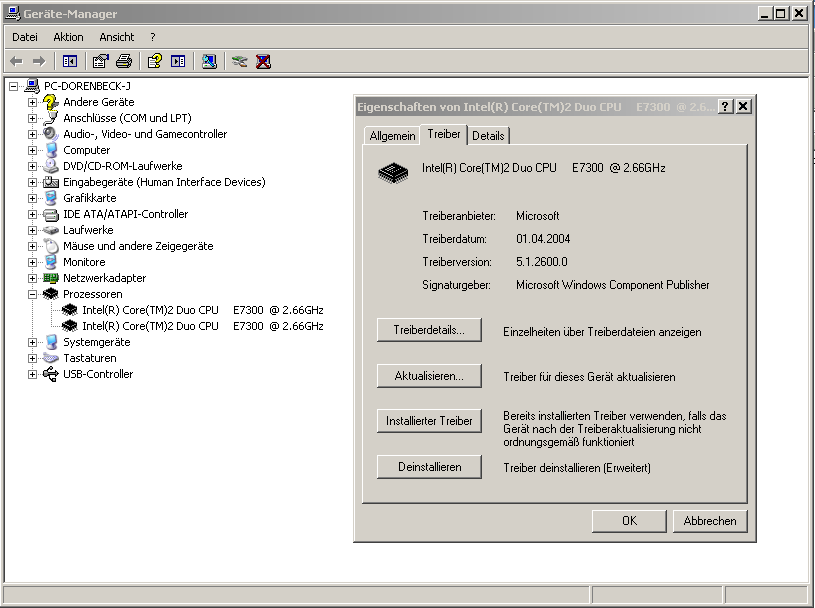Click the Abbrechen button
Screen dimensions: 815x608
point(710,521)
